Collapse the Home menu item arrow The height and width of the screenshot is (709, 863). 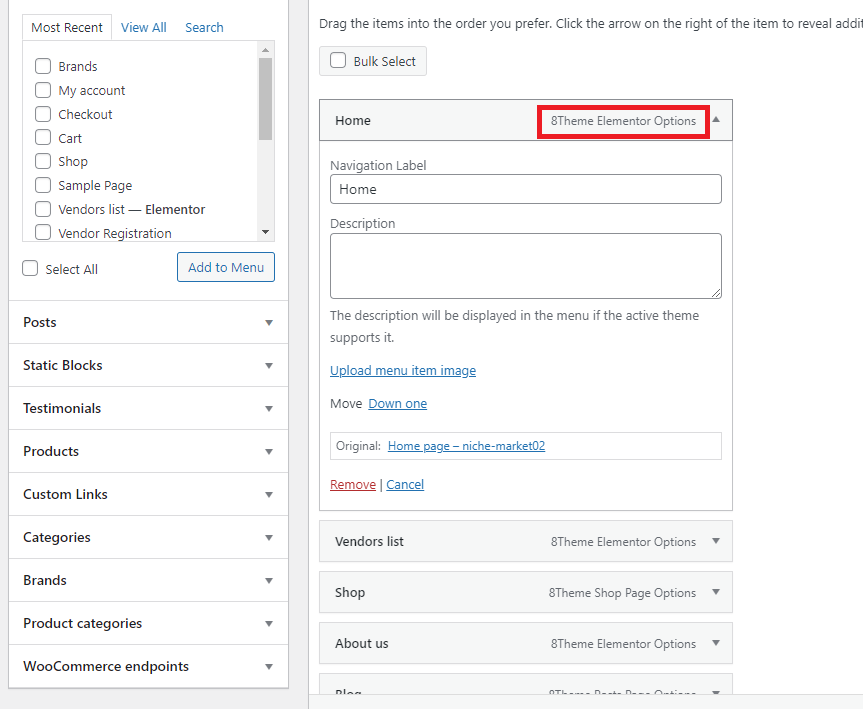click(x=716, y=119)
